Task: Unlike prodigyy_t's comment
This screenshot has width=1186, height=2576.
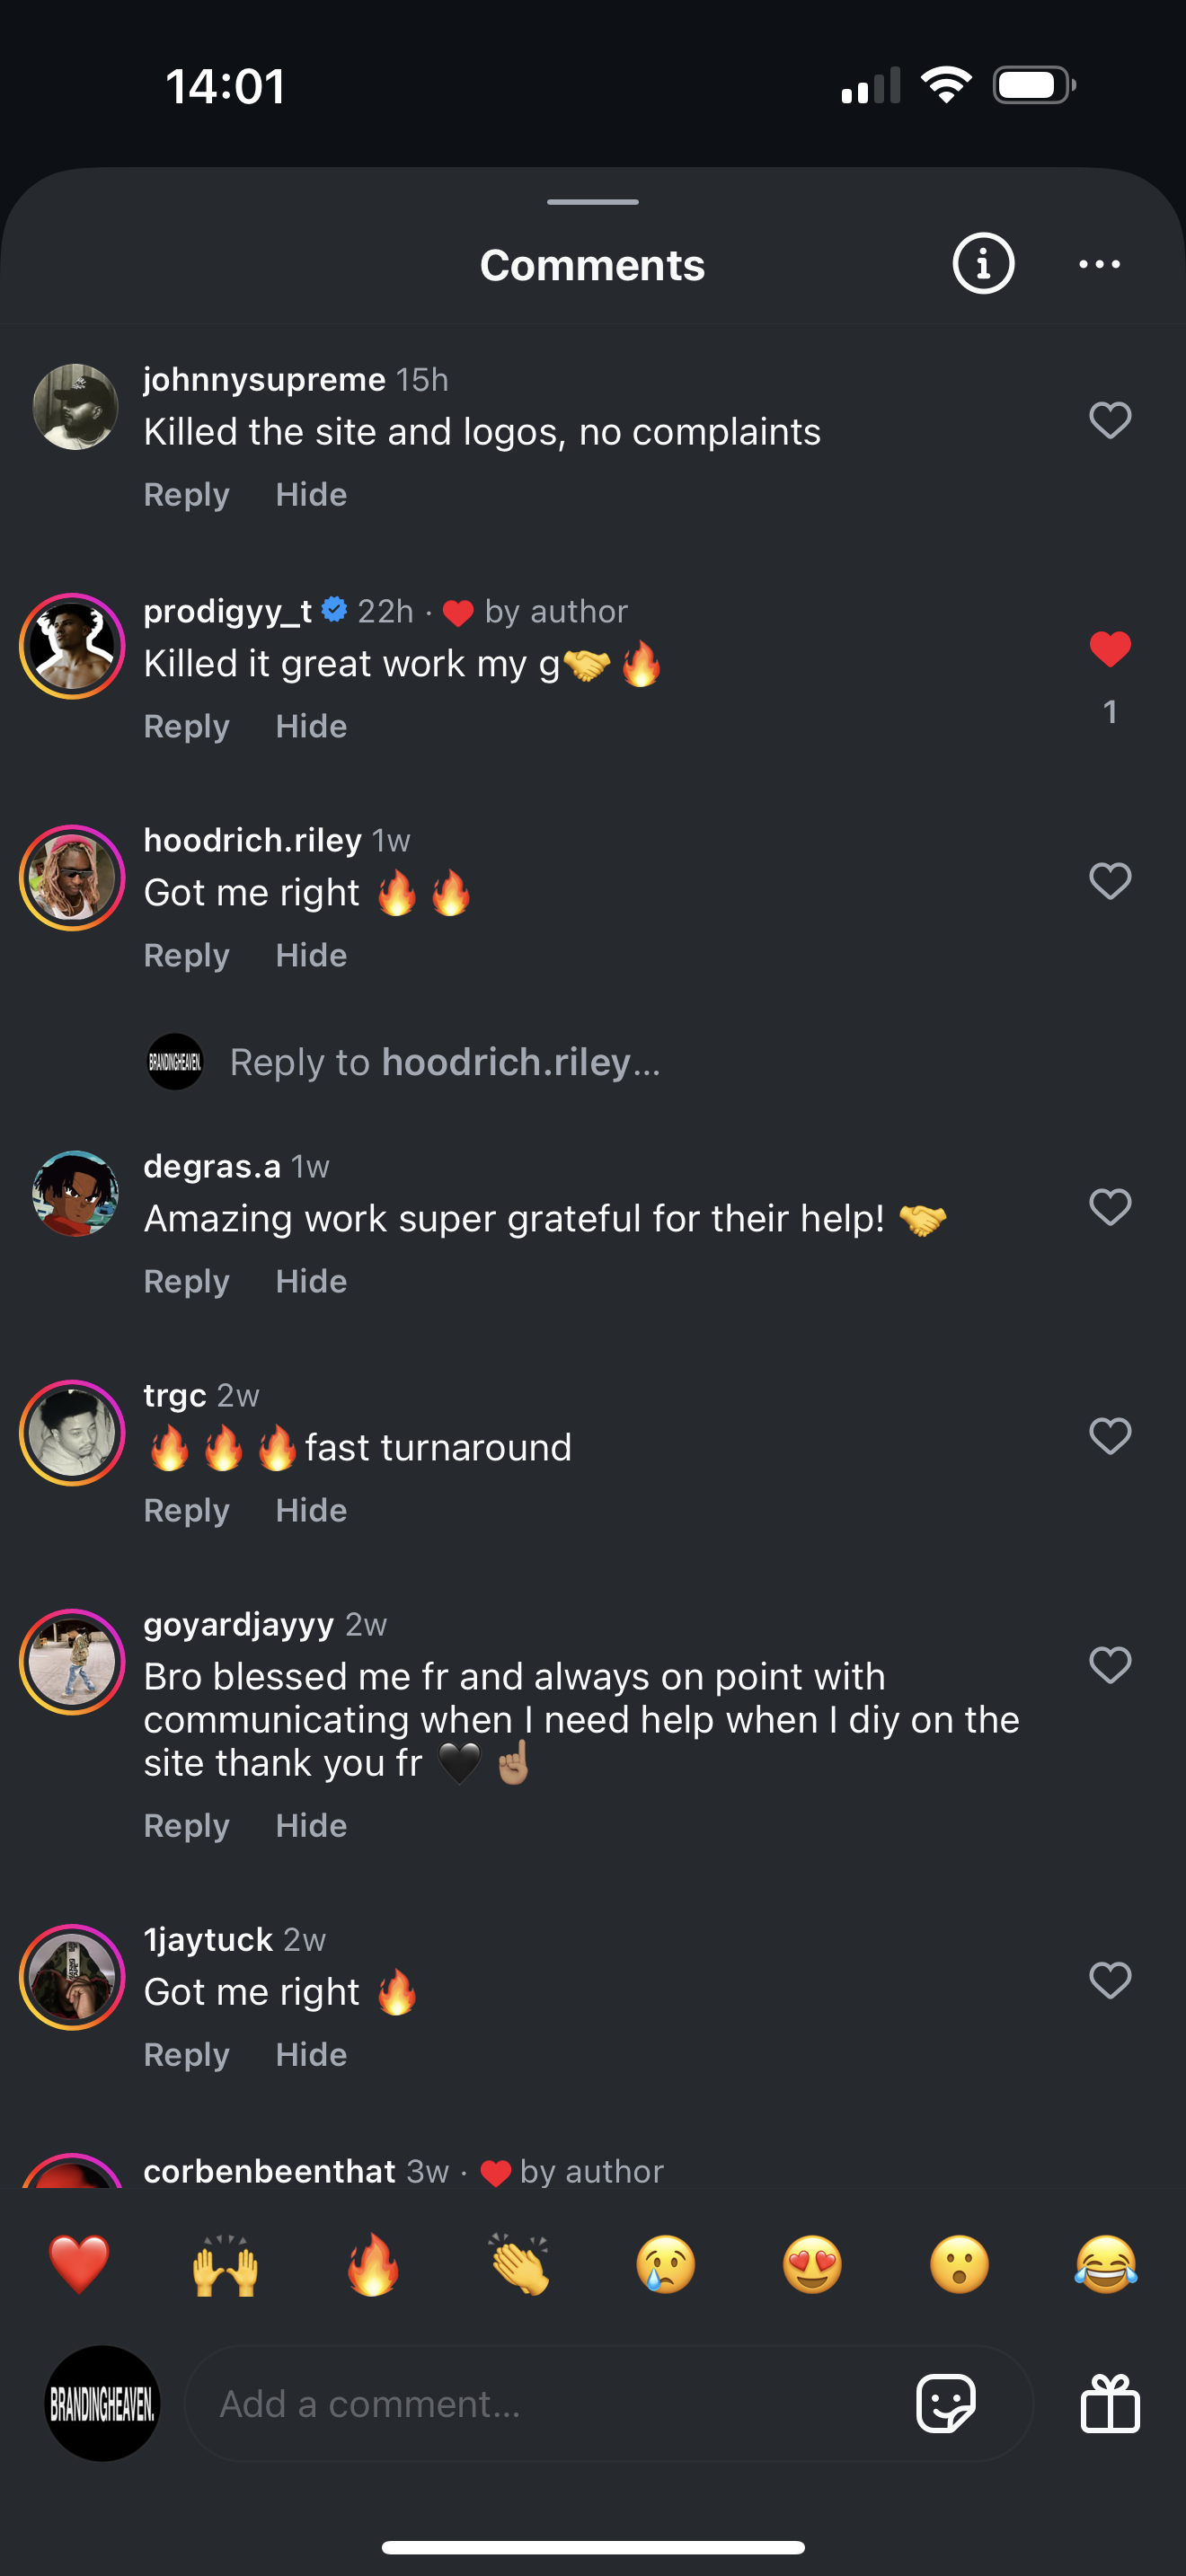Action: 1109,650
